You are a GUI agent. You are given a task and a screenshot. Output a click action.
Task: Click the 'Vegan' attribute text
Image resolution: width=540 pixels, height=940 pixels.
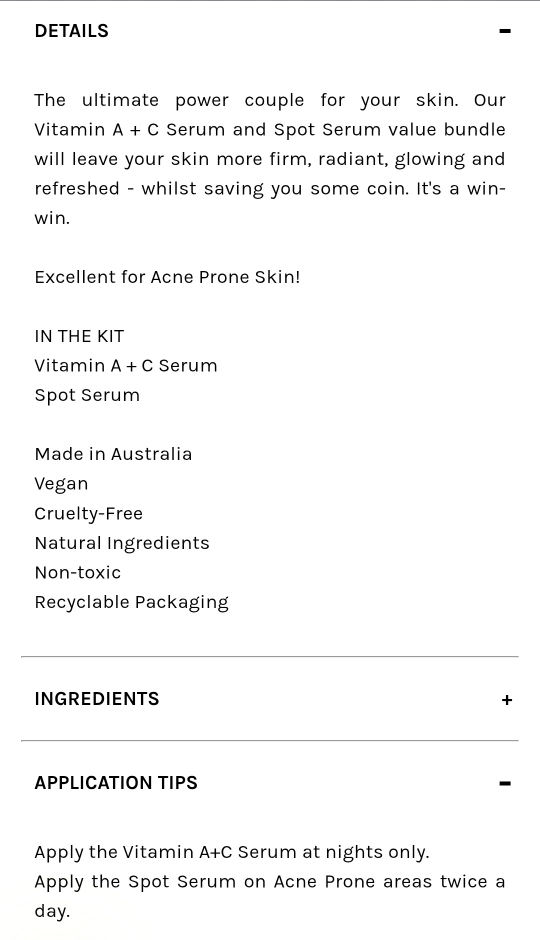(61, 484)
